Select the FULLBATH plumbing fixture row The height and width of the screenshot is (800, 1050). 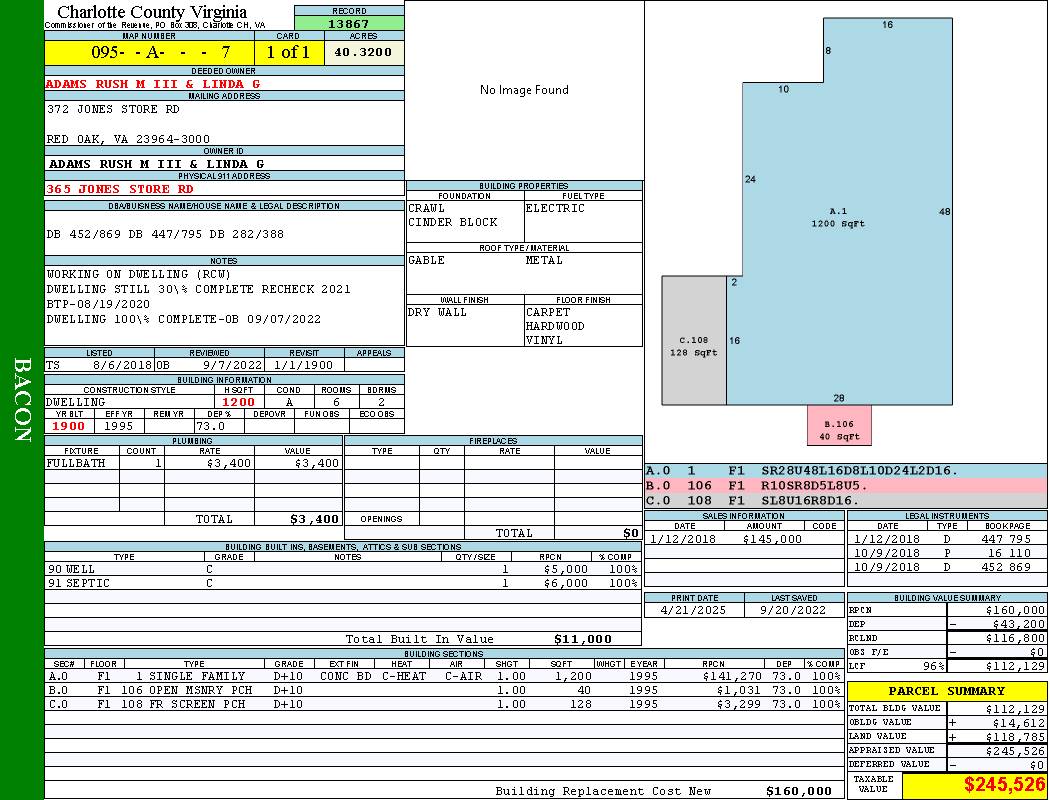[193, 464]
